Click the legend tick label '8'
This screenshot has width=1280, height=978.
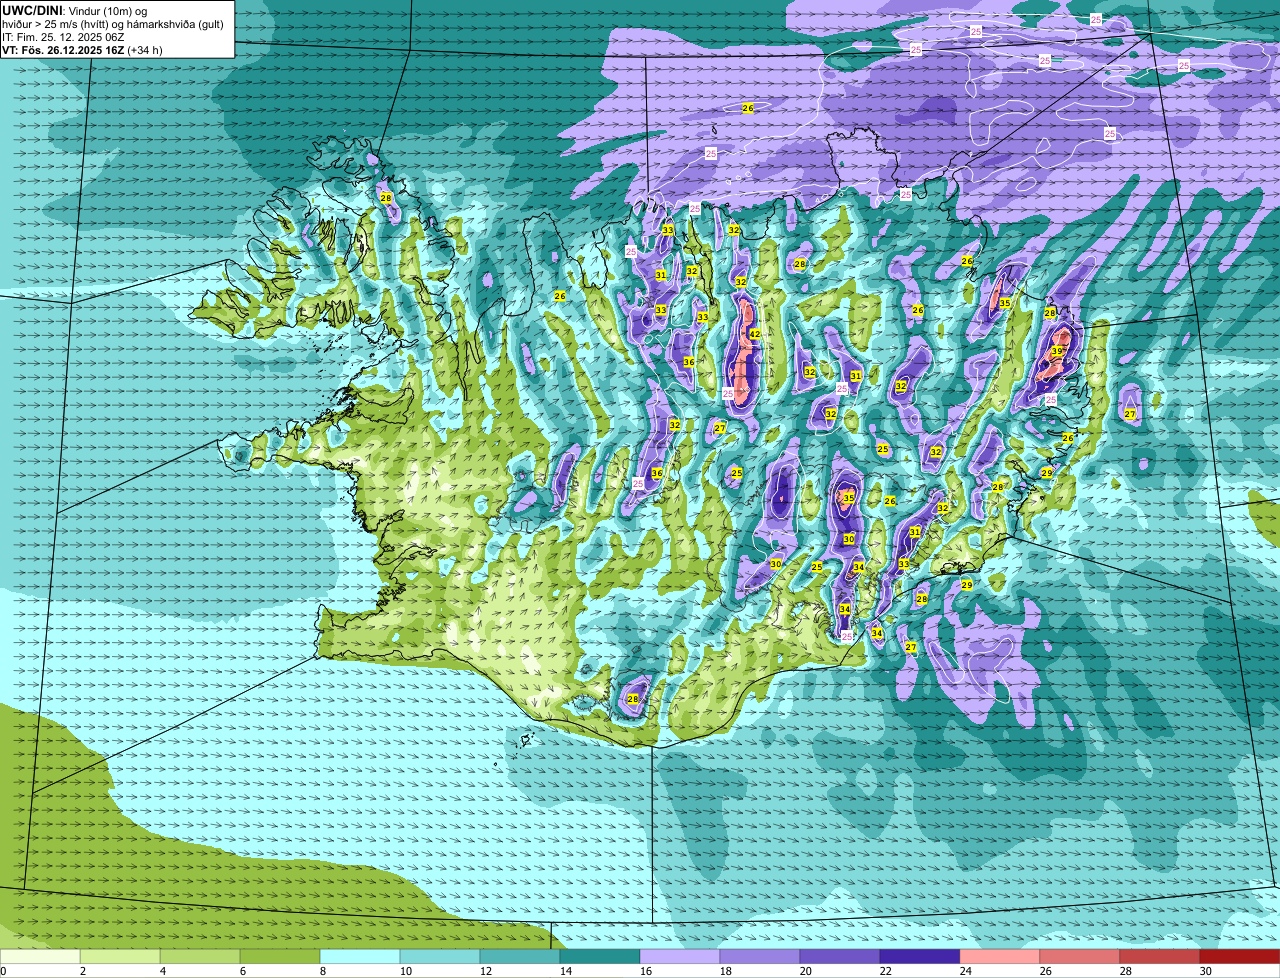(x=323, y=971)
